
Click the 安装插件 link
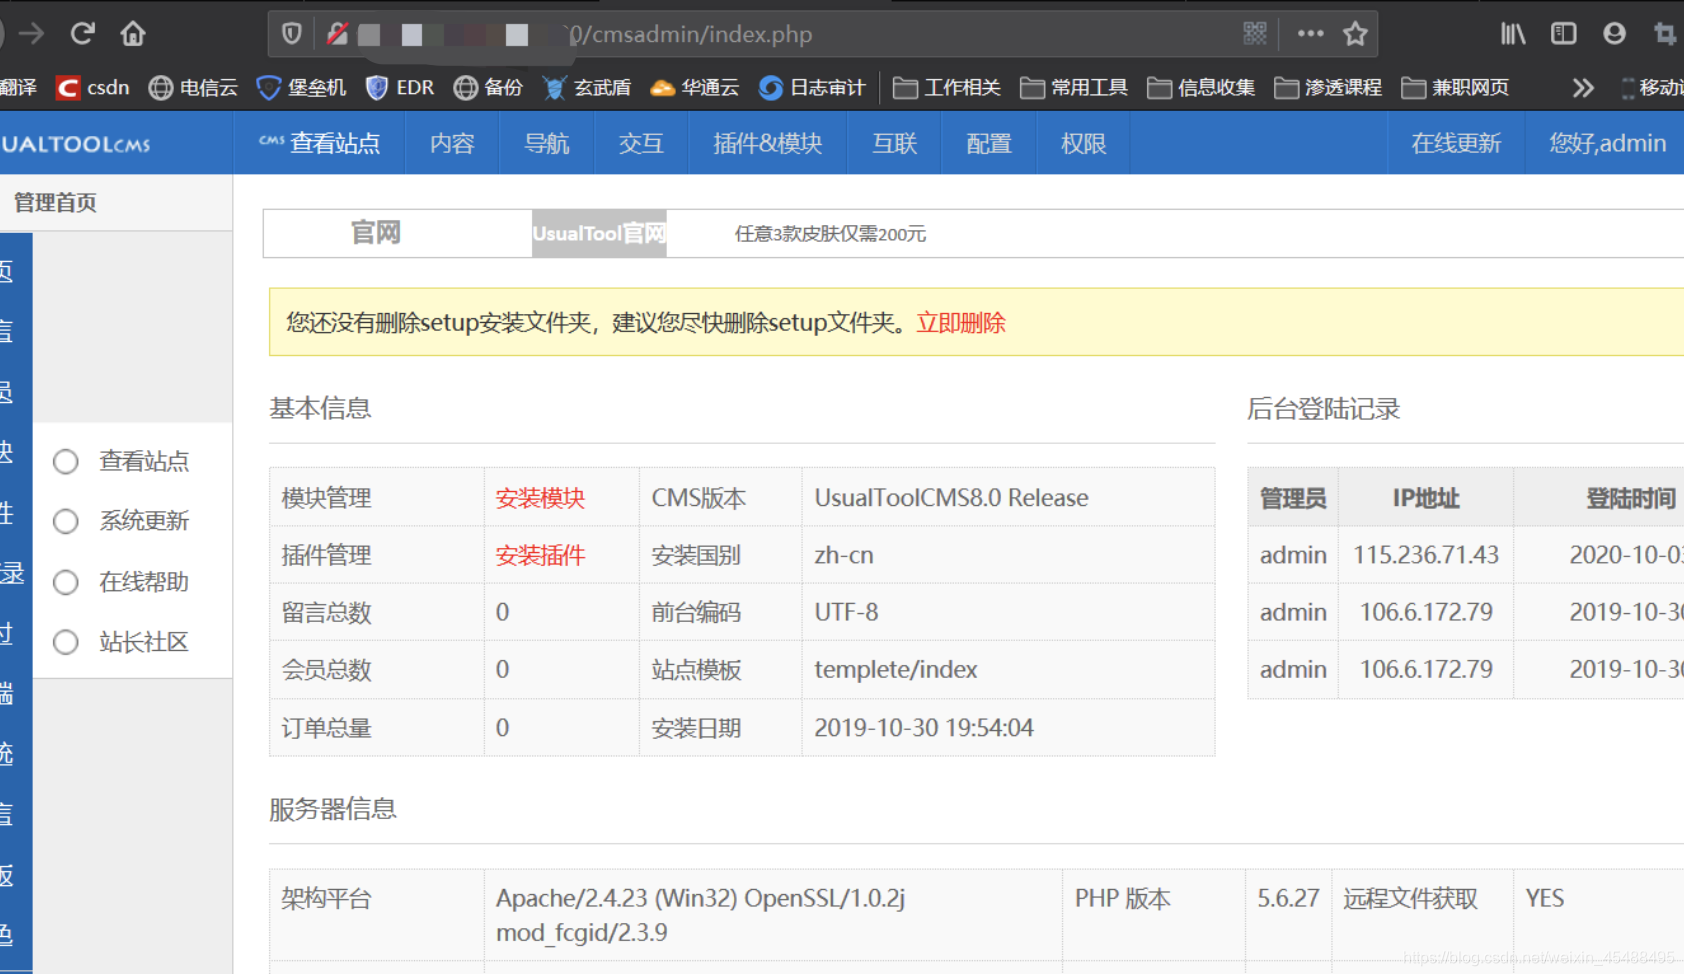(540, 555)
